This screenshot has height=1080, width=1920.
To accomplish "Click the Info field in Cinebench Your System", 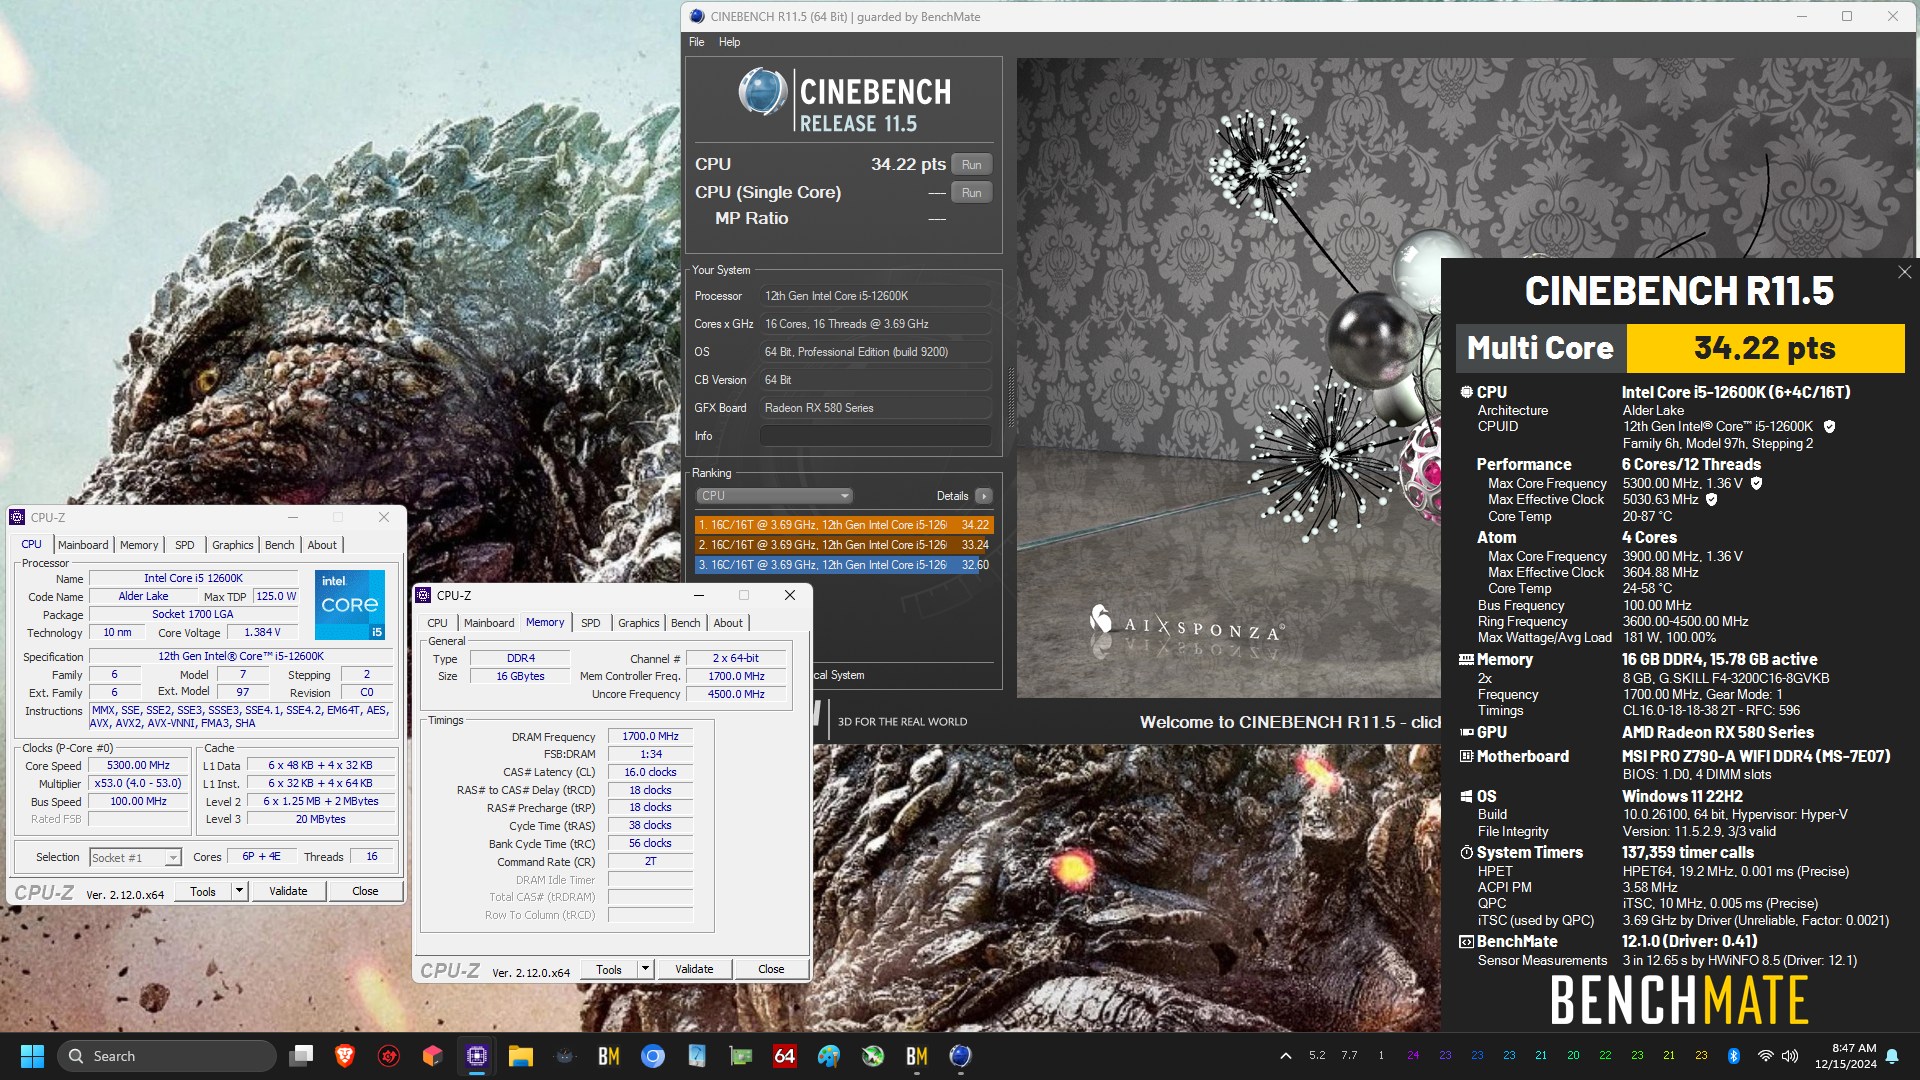I will coord(875,436).
